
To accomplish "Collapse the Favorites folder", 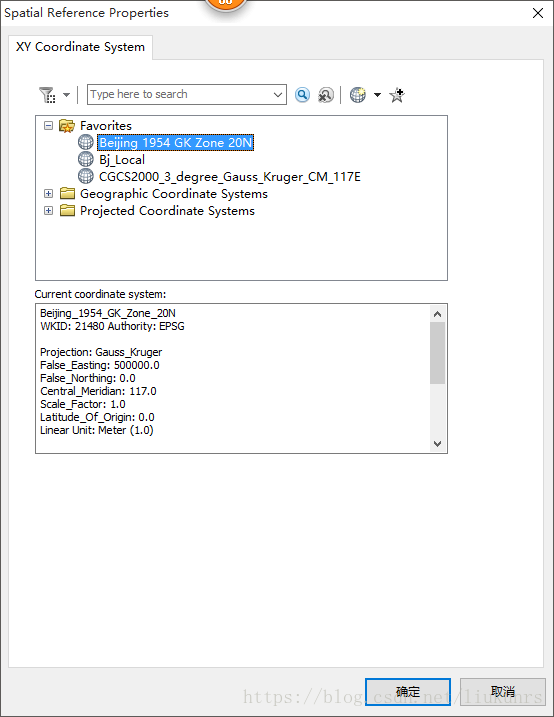I will (48, 125).
